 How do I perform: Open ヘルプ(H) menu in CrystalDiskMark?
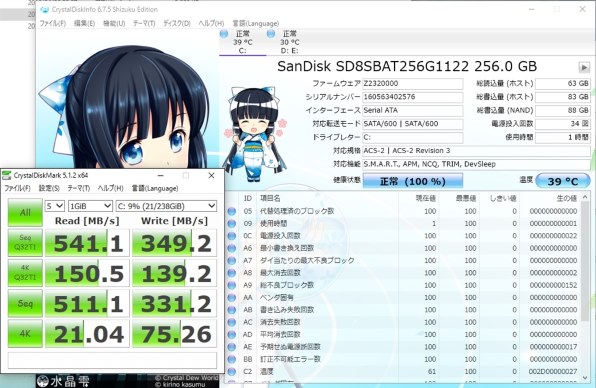tap(111, 188)
